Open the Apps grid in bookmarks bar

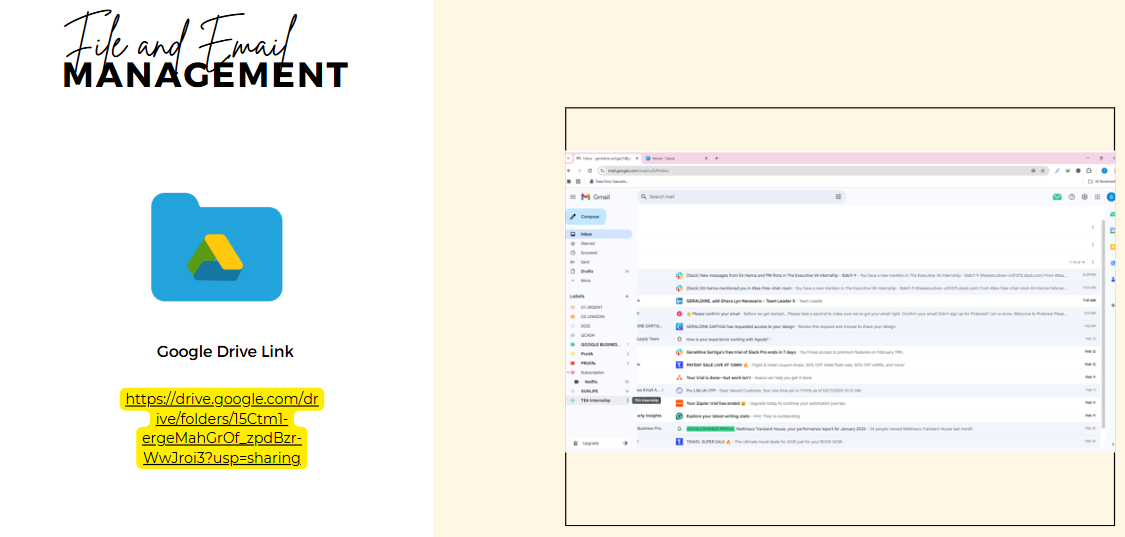(x=578, y=182)
